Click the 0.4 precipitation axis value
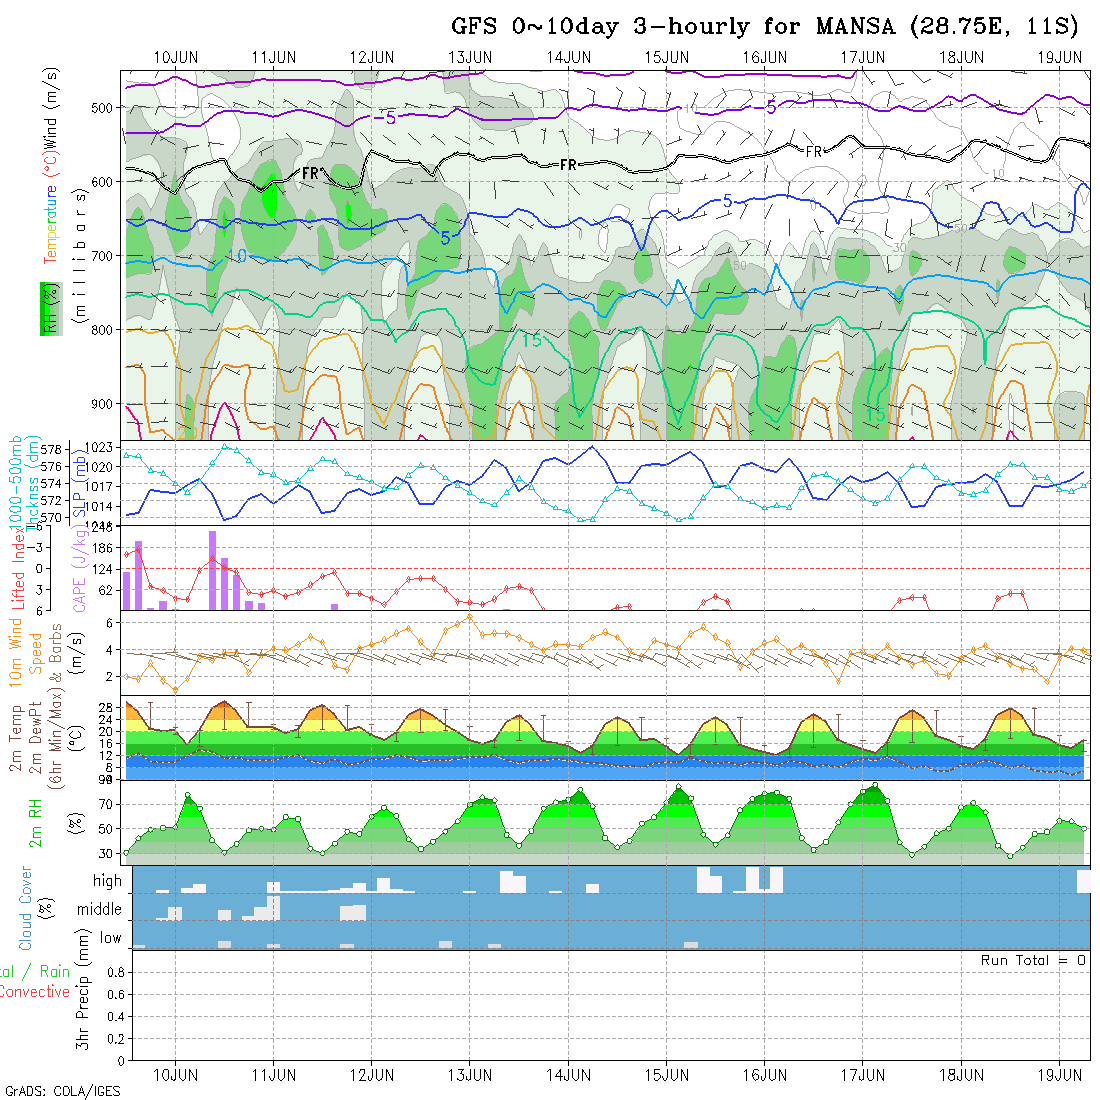 [x=116, y=1017]
